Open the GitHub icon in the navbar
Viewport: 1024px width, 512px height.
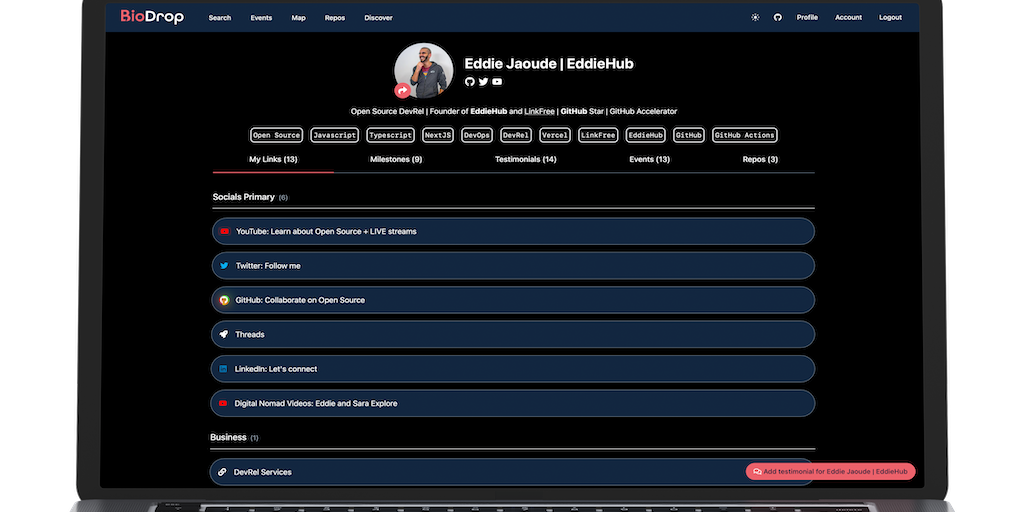pyautogui.click(x=777, y=17)
